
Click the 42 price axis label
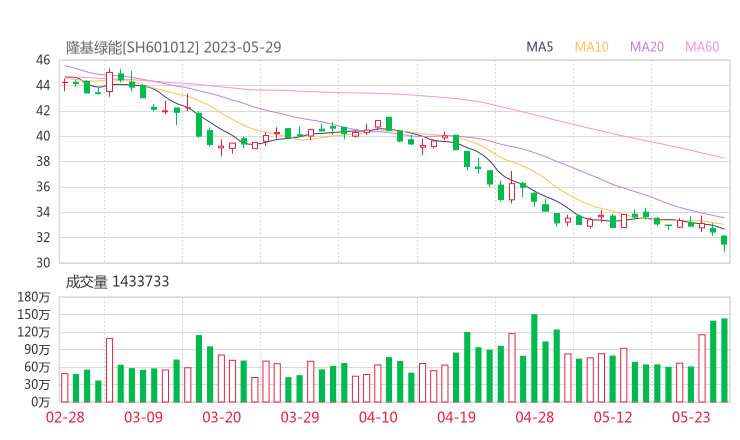tap(43, 111)
